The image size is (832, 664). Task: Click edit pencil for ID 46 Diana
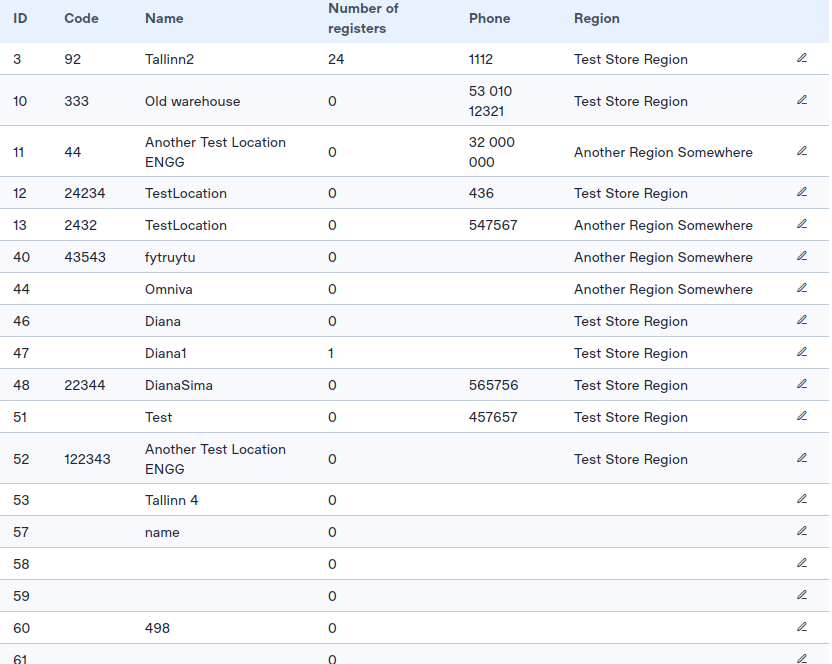[x=801, y=320]
